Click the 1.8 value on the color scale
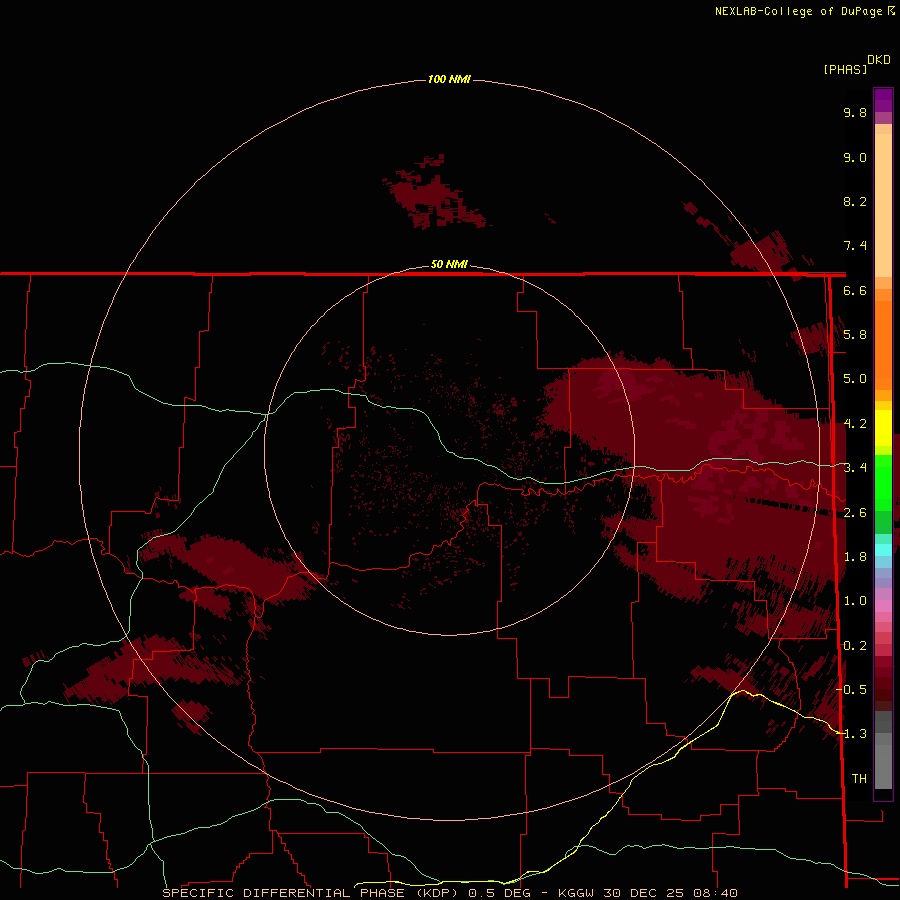 pyautogui.click(x=855, y=557)
